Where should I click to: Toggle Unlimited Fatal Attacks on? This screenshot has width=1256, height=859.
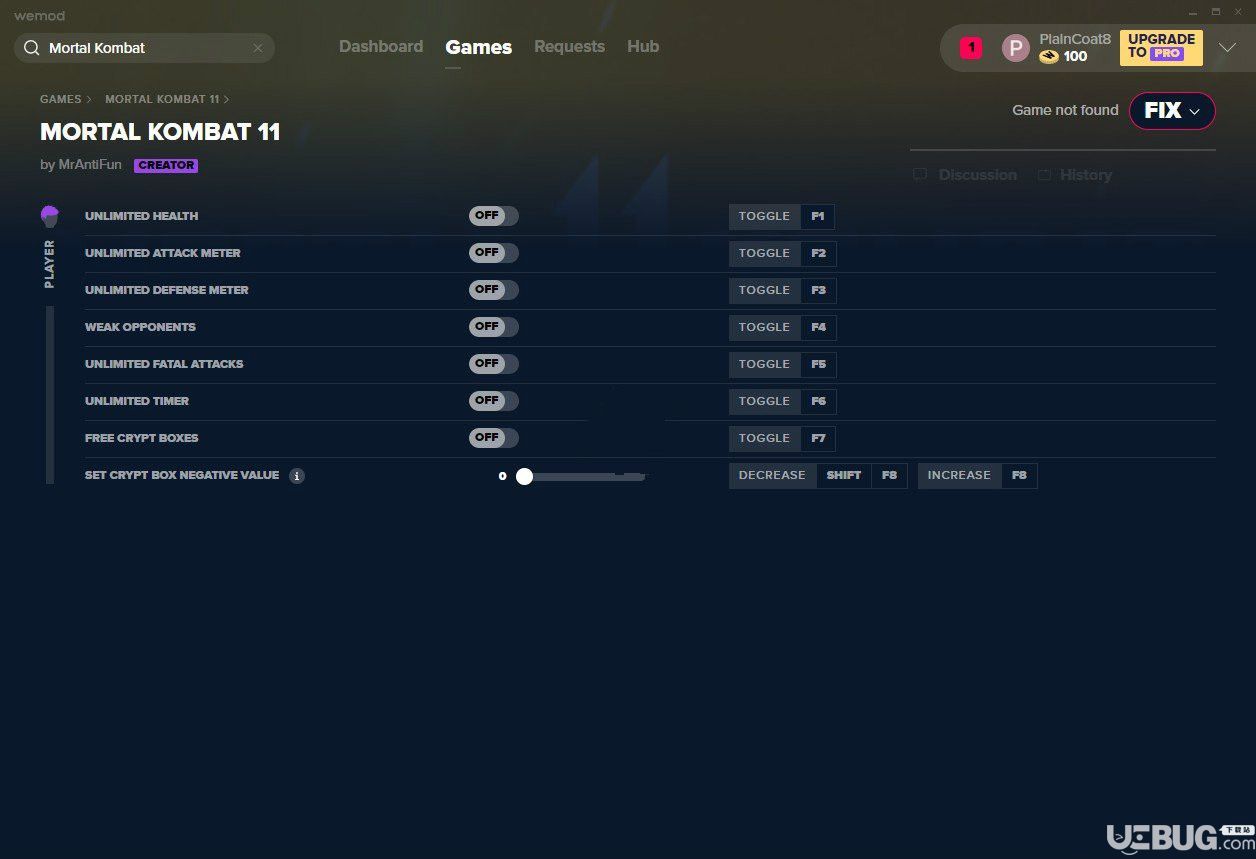[494, 364]
